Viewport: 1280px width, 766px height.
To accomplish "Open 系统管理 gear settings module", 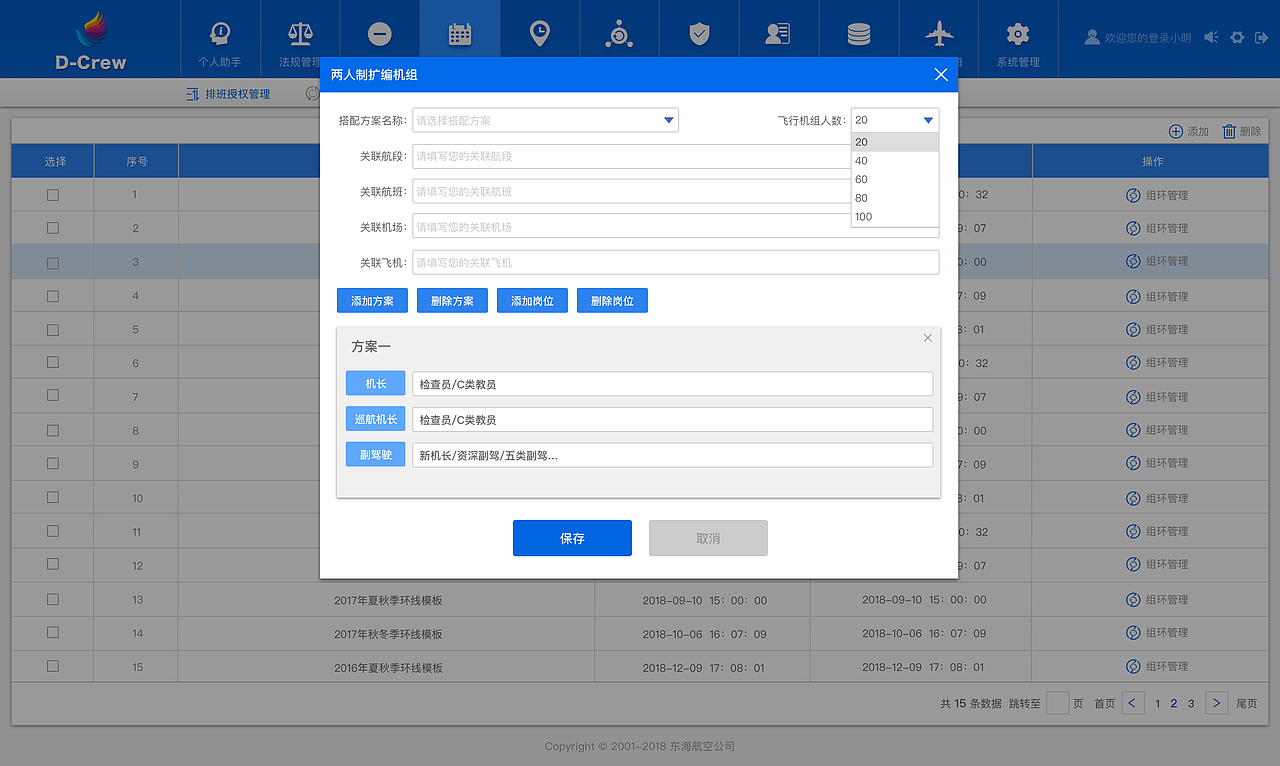I will [1018, 39].
